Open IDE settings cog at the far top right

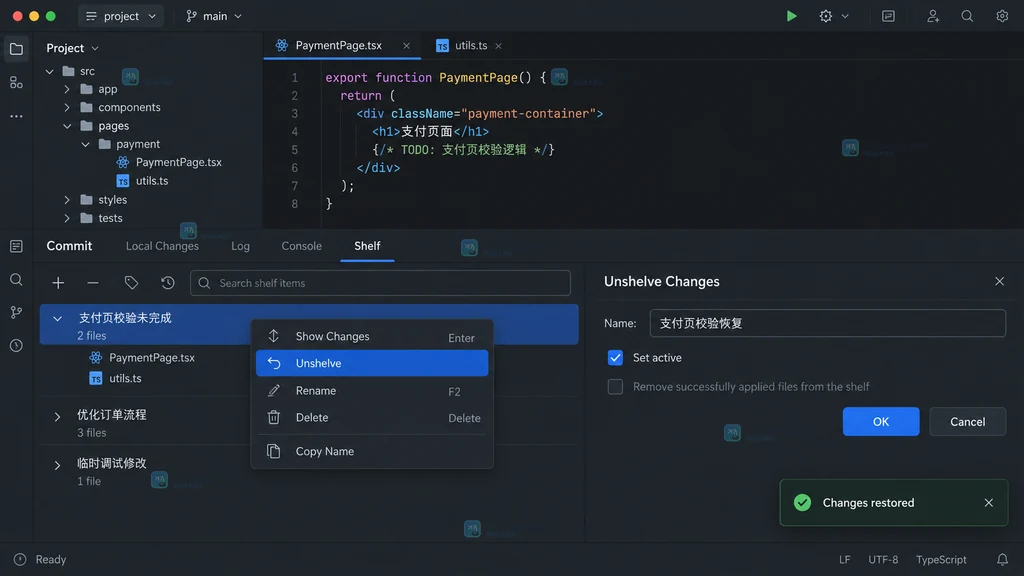point(1002,16)
